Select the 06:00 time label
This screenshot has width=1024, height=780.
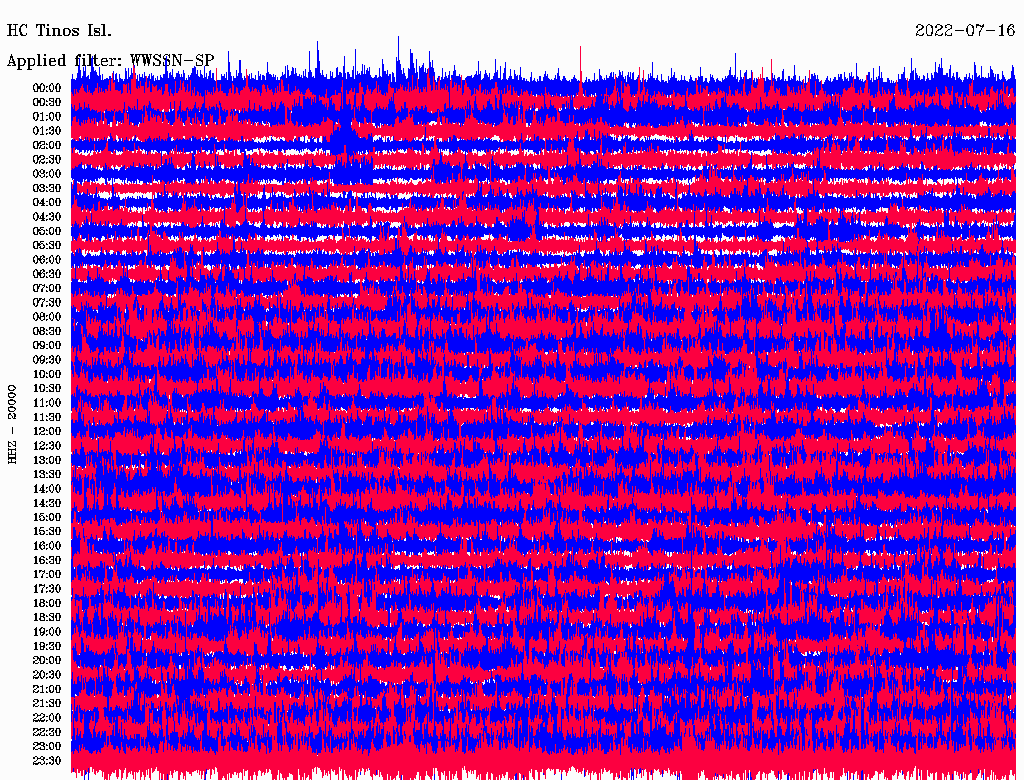coord(47,260)
